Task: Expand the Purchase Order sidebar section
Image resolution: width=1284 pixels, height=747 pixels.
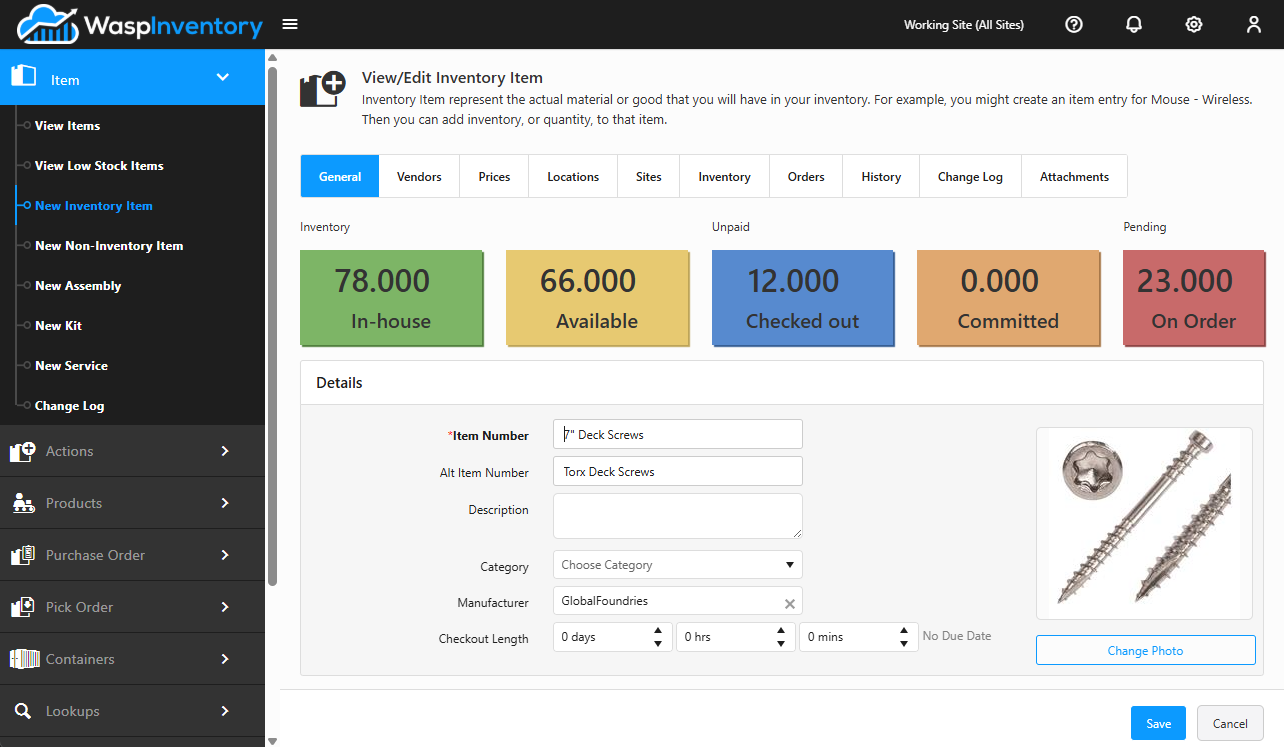Action: coord(132,555)
